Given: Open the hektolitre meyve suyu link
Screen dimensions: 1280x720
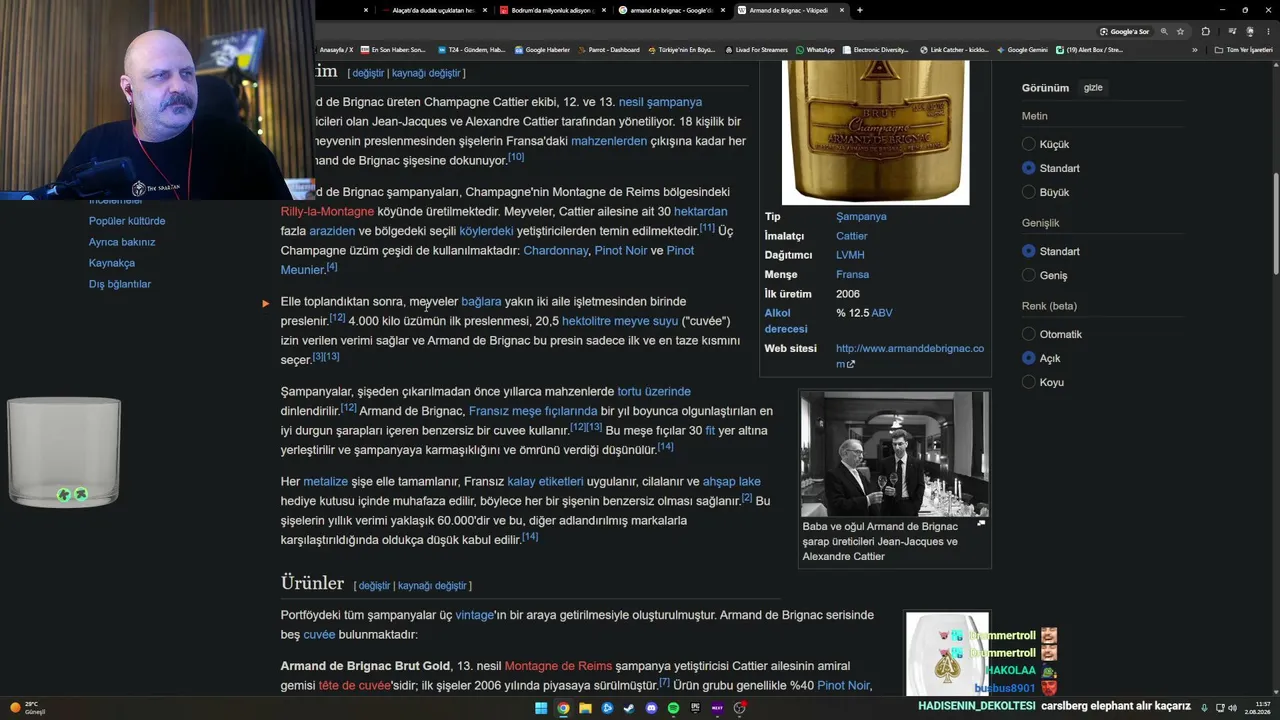Looking at the screenshot, I should pos(620,321).
